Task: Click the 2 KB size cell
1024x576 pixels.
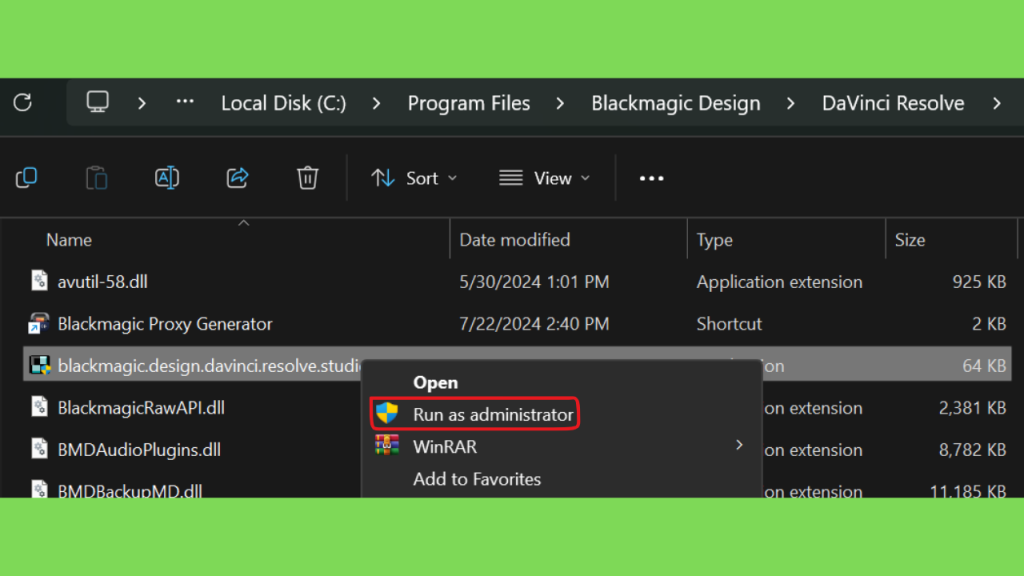Action: pyautogui.click(x=989, y=324)
